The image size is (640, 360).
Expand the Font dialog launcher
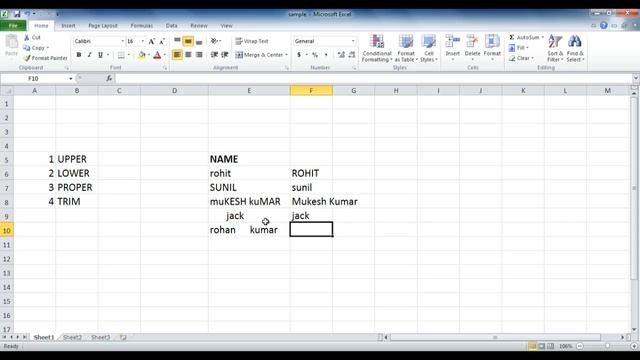click(x=165, y=68)
